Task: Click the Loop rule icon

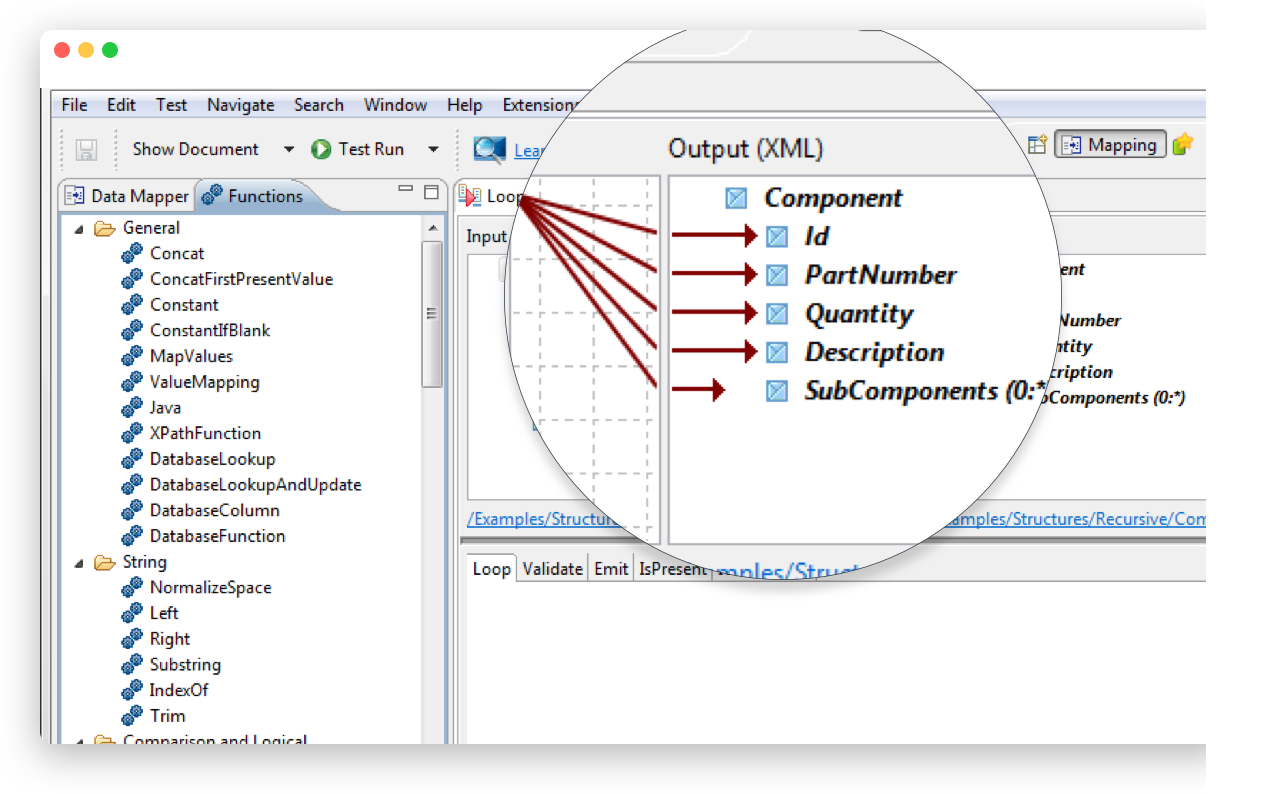Action: [468, 196]
